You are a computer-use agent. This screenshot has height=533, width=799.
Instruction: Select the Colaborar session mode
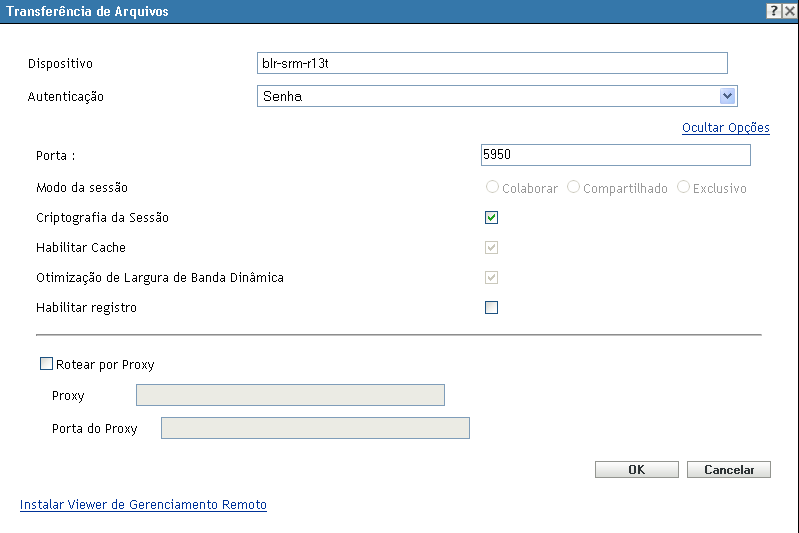[492, 188]
